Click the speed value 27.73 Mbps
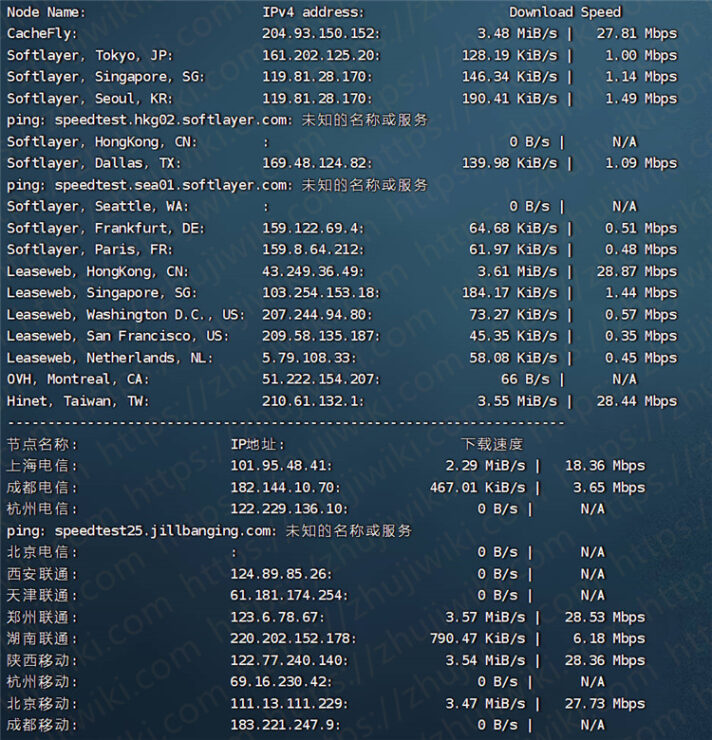This screenshot has width=712, height=740. [x=605, y=704]
